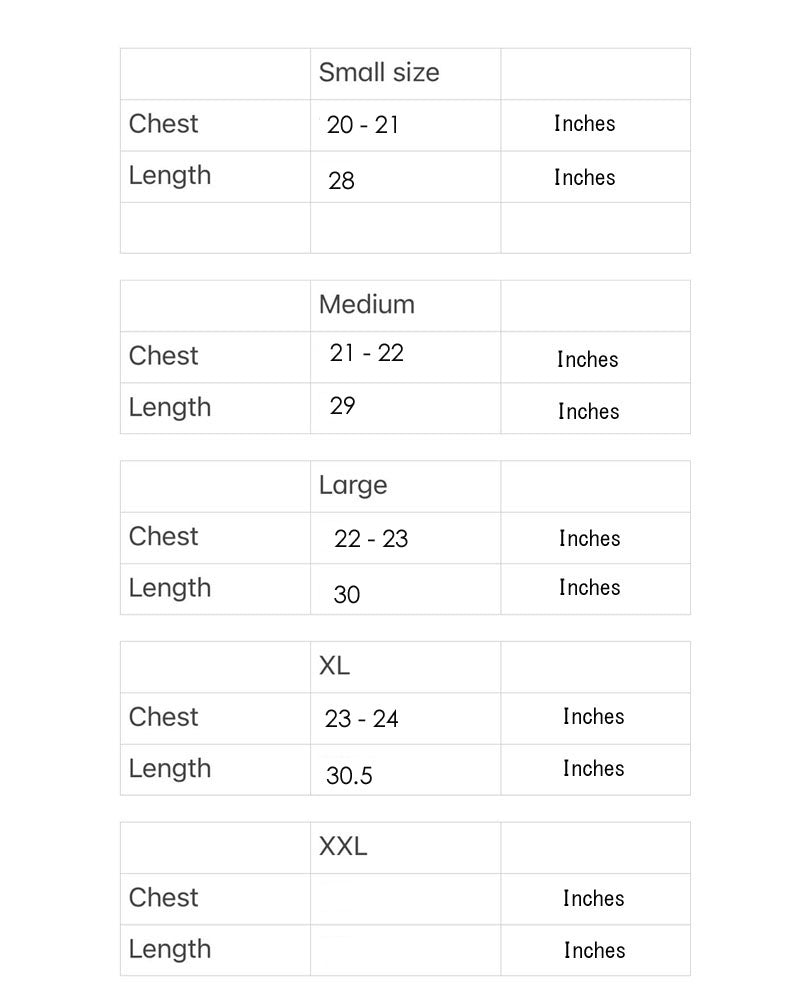800x1001 pixels.
Task: Select the 22 - 23 chest value
Action: tap(371, 539)
